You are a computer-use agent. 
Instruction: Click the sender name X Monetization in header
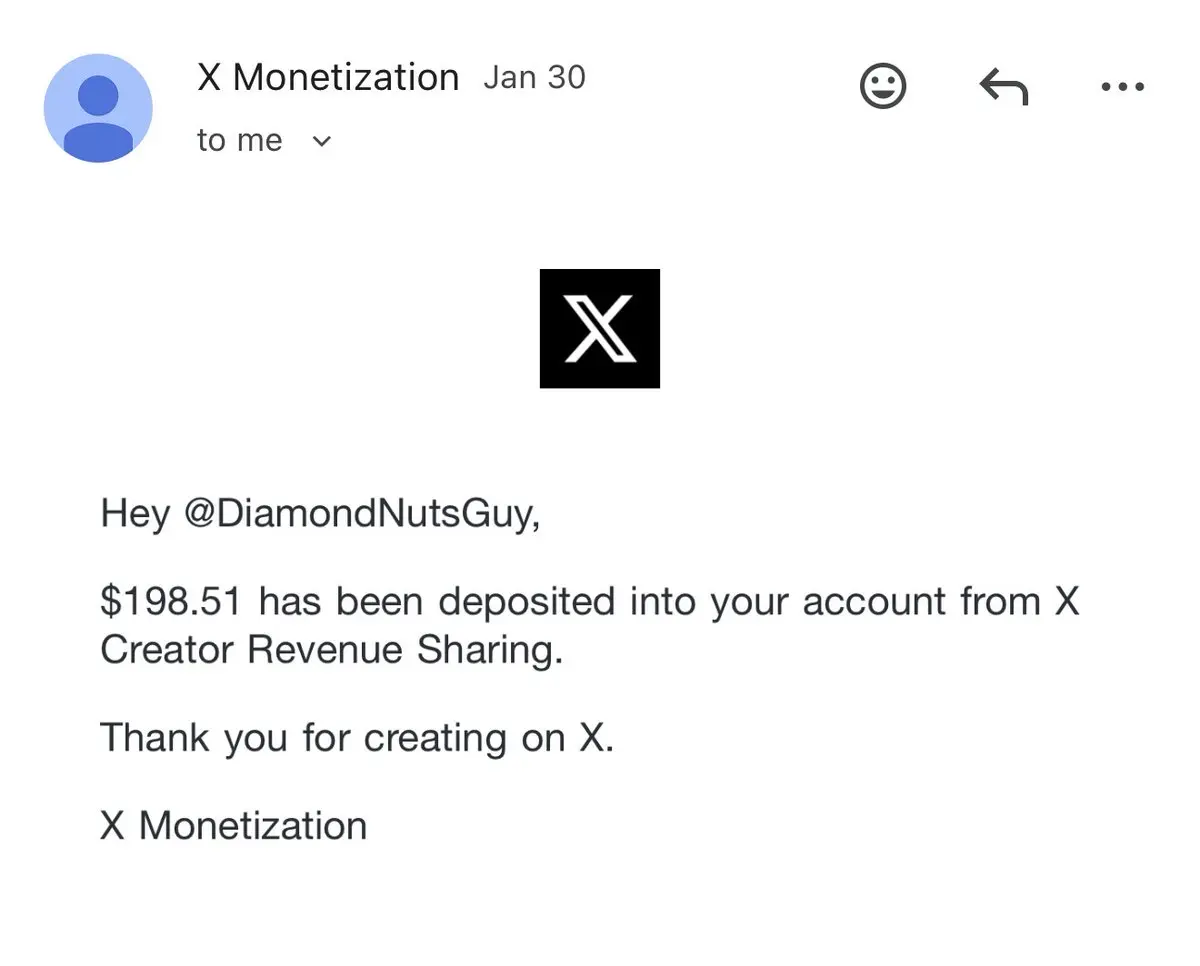(x=328, y=78)
